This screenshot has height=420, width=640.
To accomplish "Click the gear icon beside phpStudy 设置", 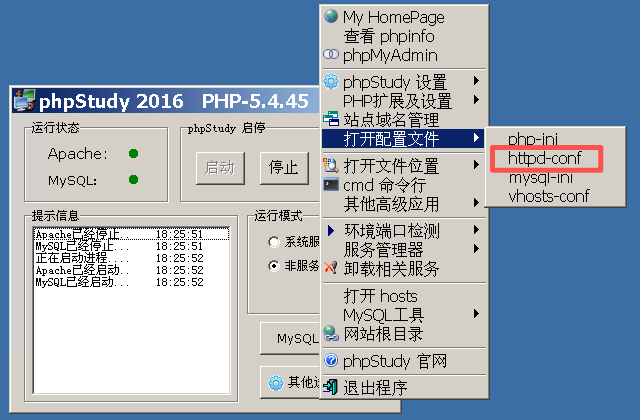I will click(x=331, y=81).
